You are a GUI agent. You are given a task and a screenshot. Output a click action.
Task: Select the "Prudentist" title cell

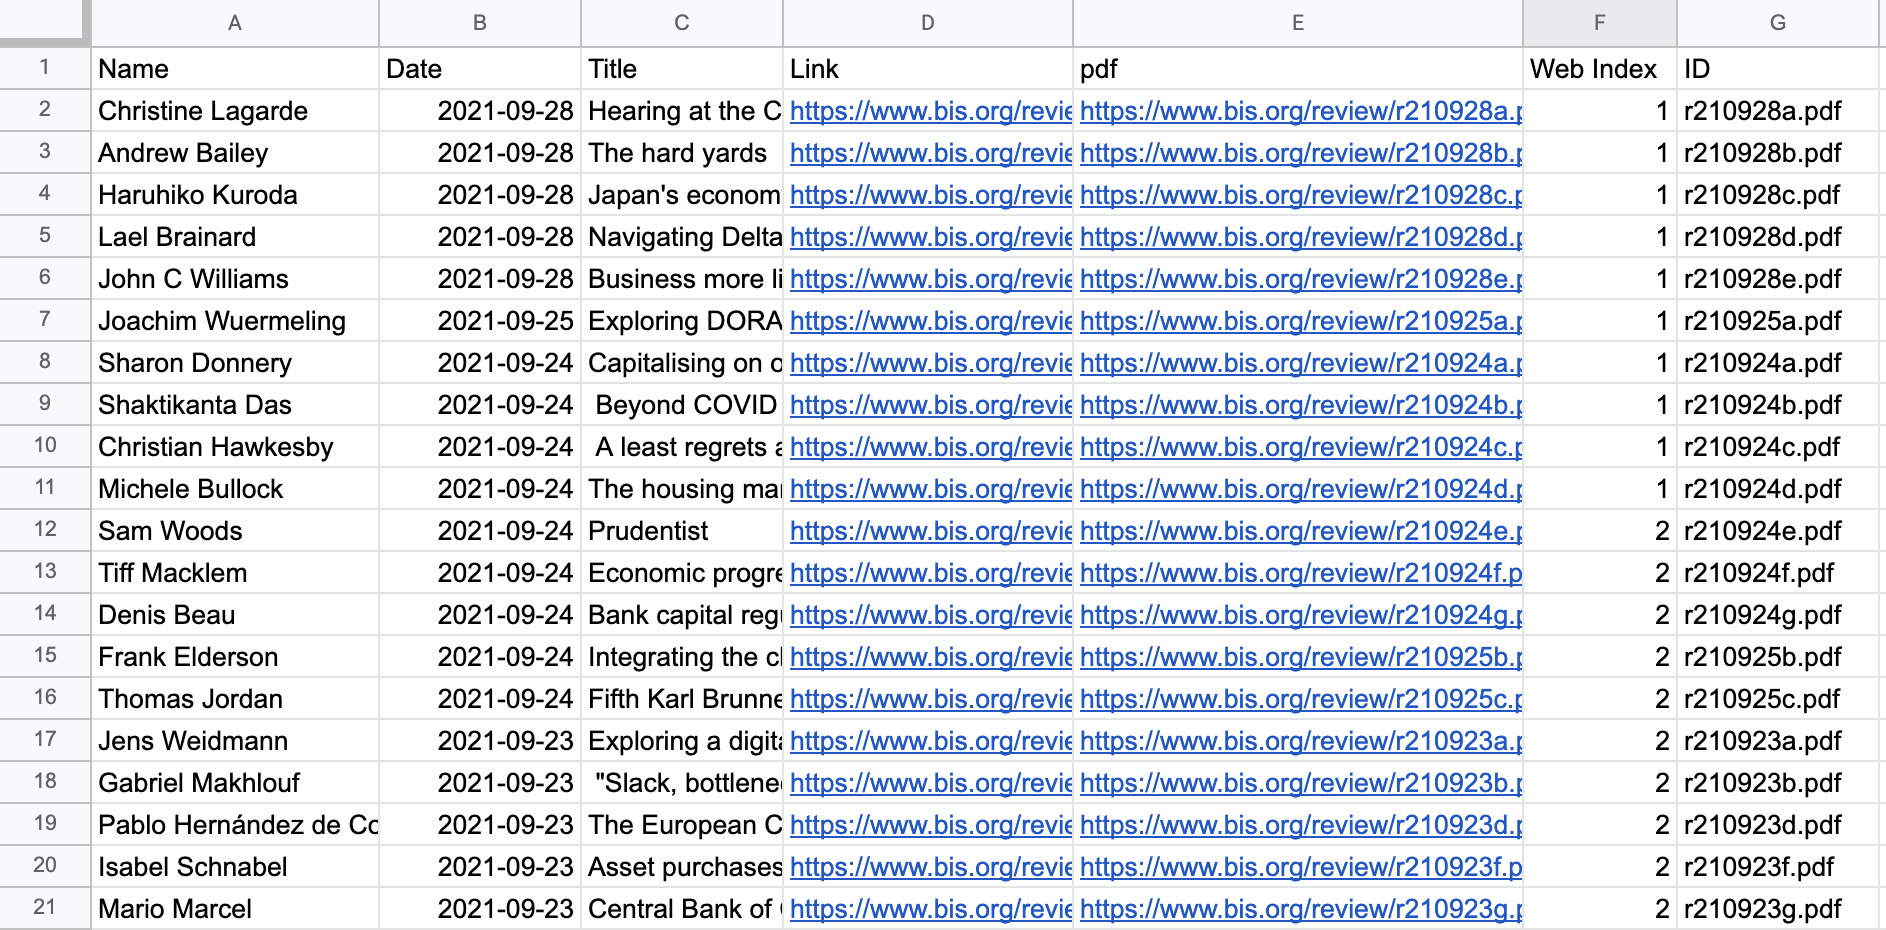[648, 531]
